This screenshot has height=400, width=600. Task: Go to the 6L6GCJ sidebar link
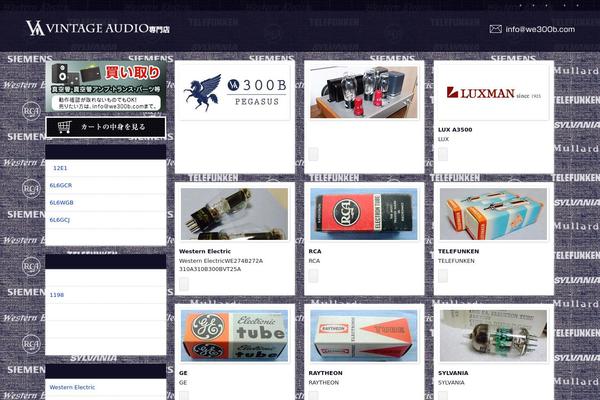pos(60,220)
